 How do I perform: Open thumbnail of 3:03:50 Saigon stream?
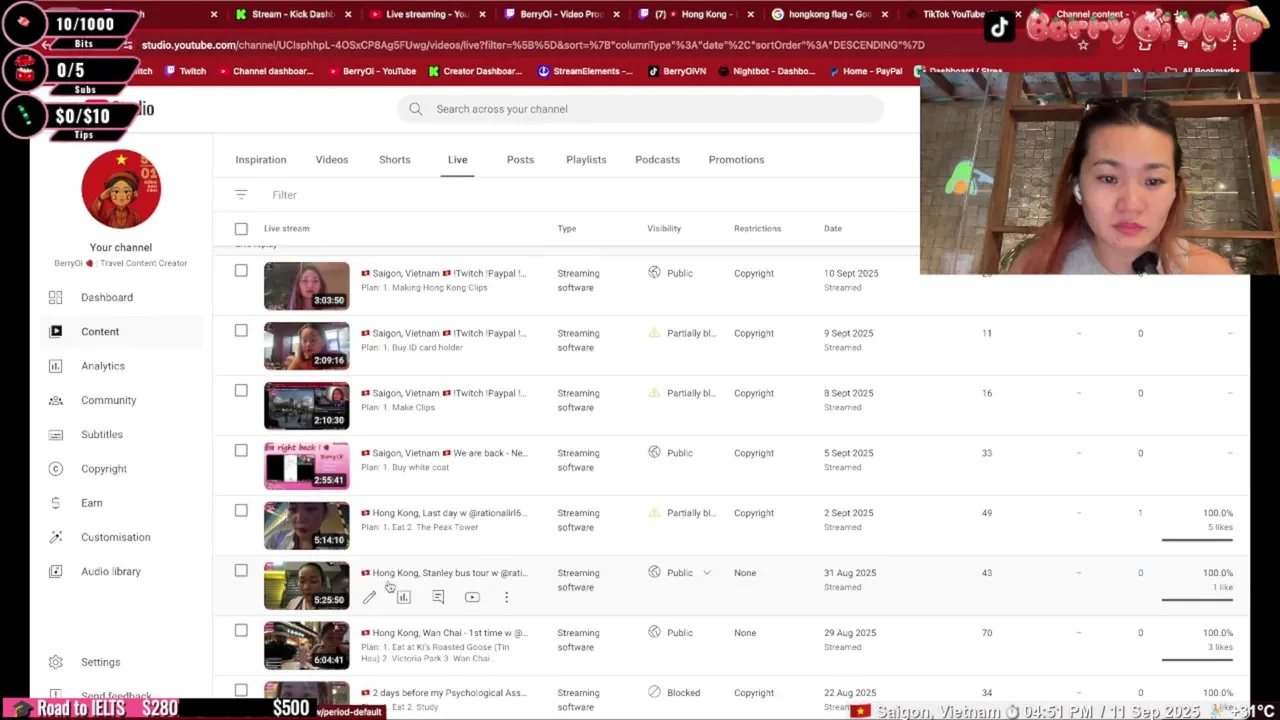306,286
